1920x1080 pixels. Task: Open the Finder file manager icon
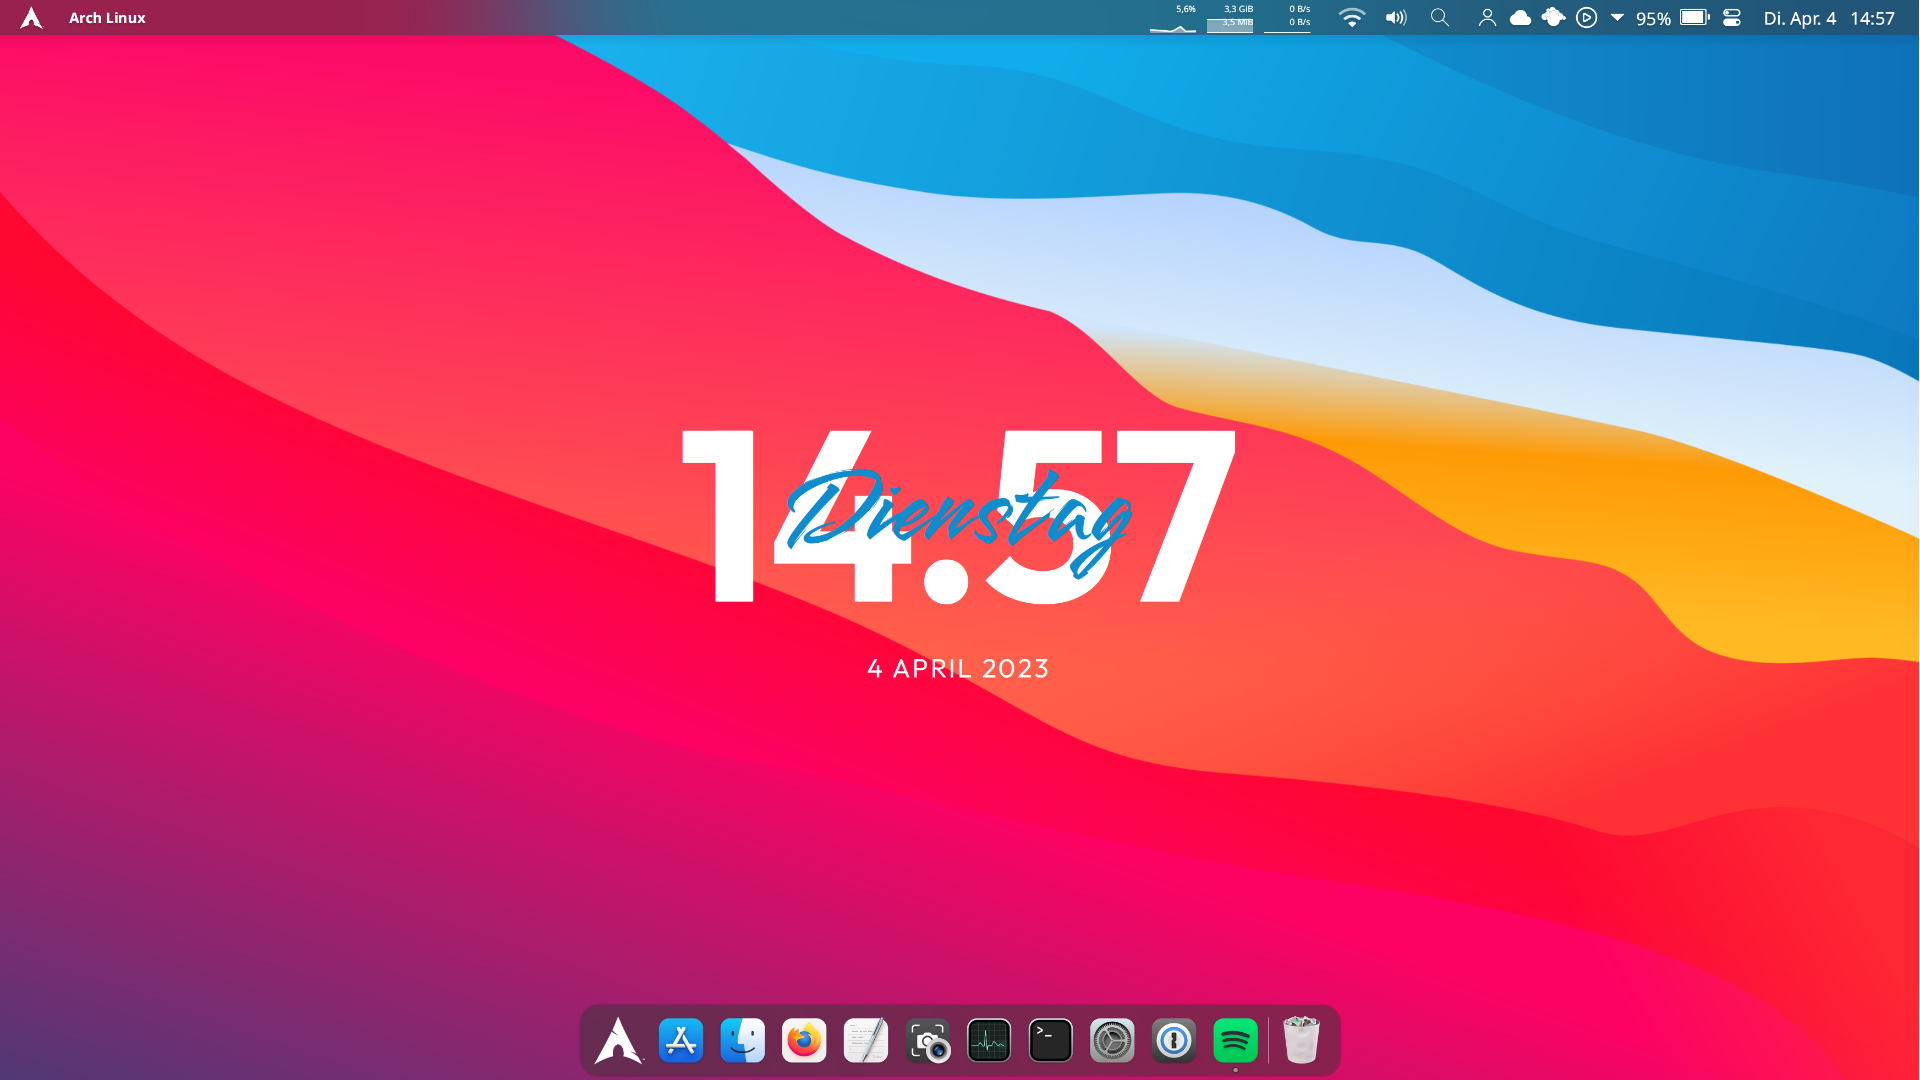743,1041
